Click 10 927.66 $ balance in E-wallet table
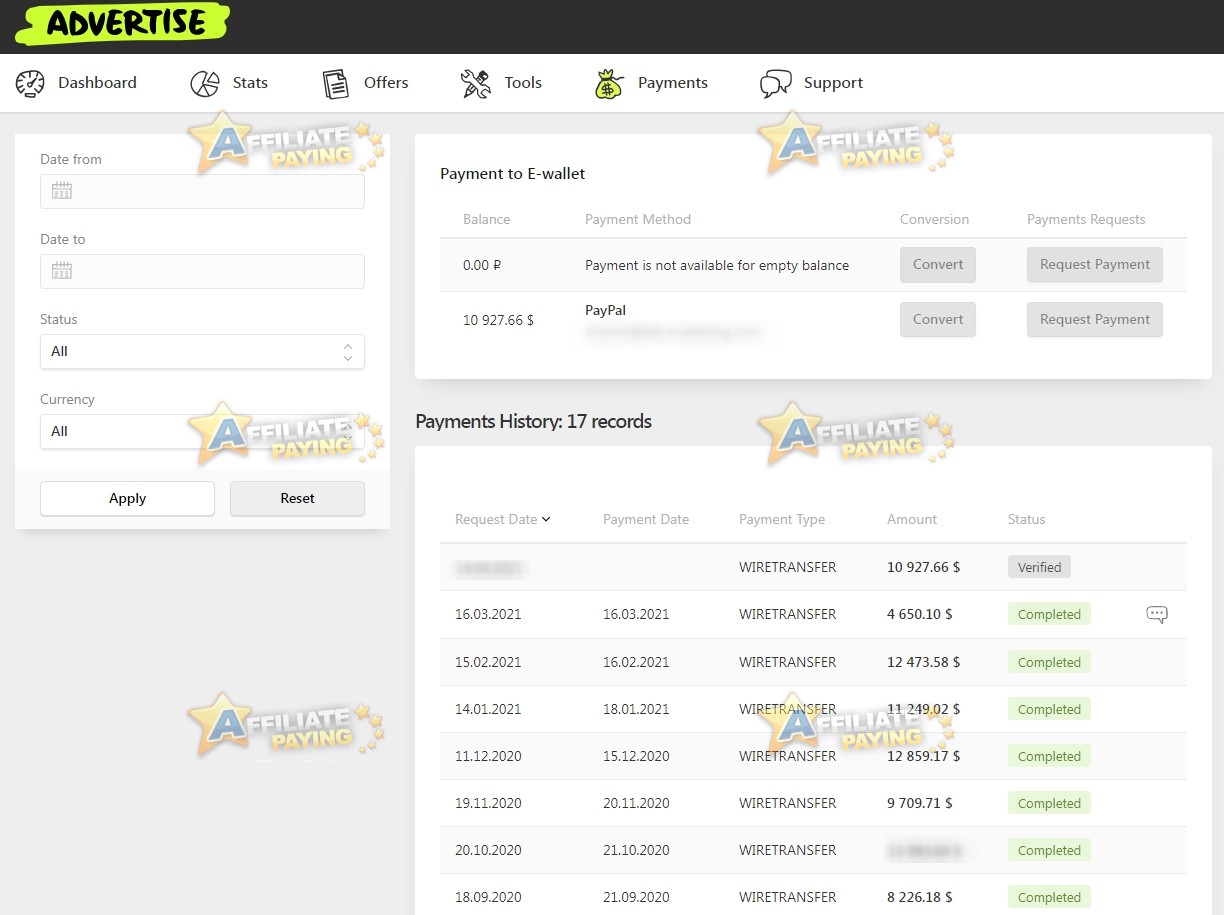Viewport: 1224px width, 915px height. (x=498, y=320)
